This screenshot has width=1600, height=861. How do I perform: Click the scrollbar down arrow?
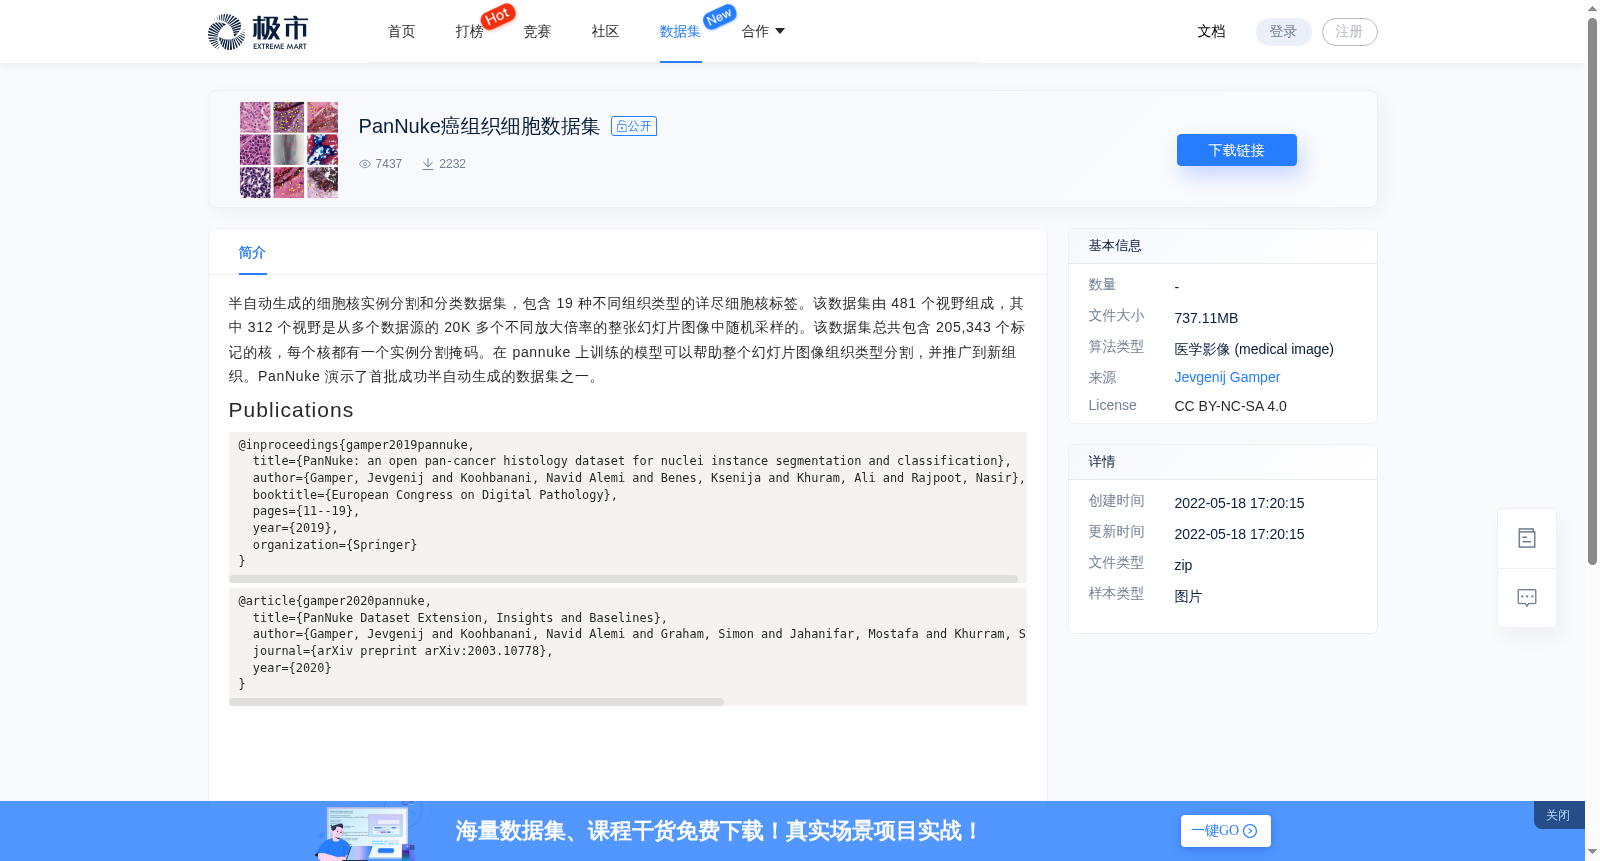pos(1592,852)
